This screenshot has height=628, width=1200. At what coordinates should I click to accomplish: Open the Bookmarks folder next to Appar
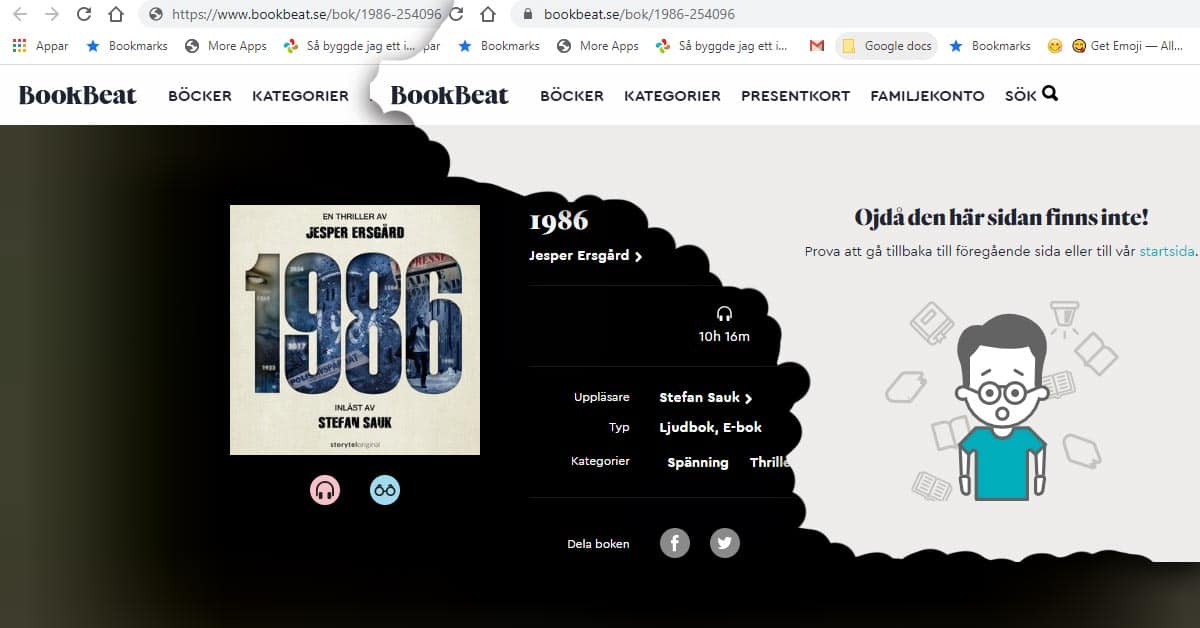[127, 46]
